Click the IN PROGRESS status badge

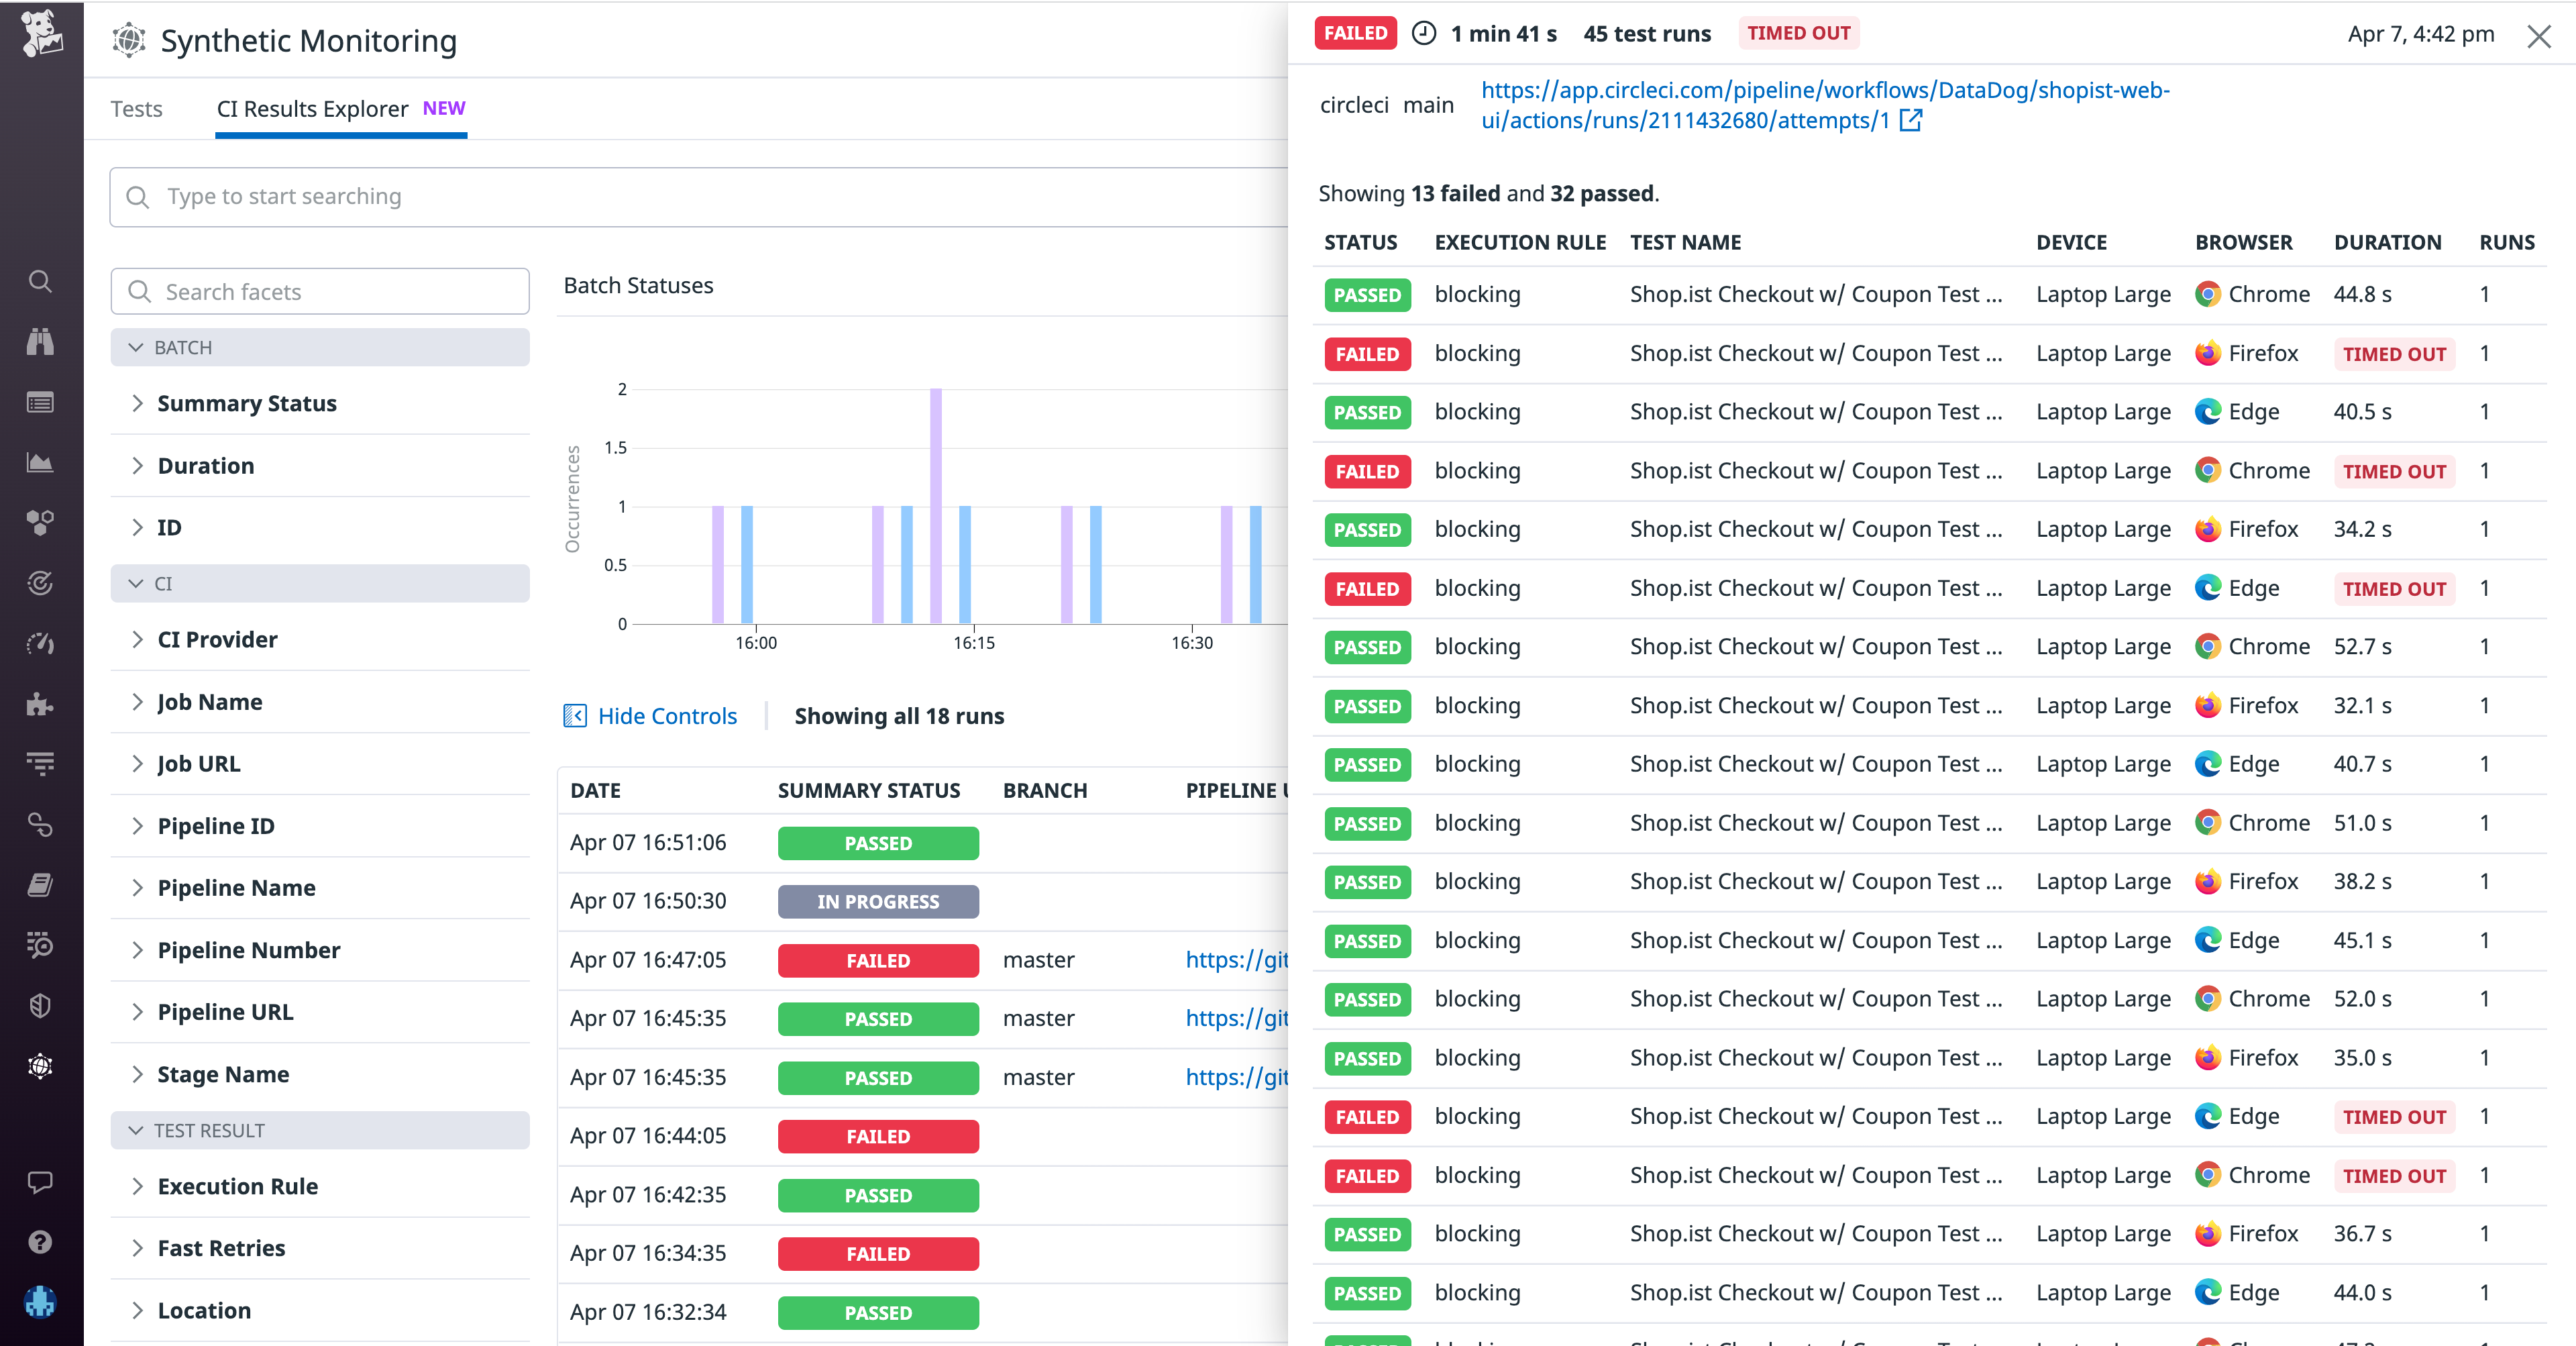point(877,901)
